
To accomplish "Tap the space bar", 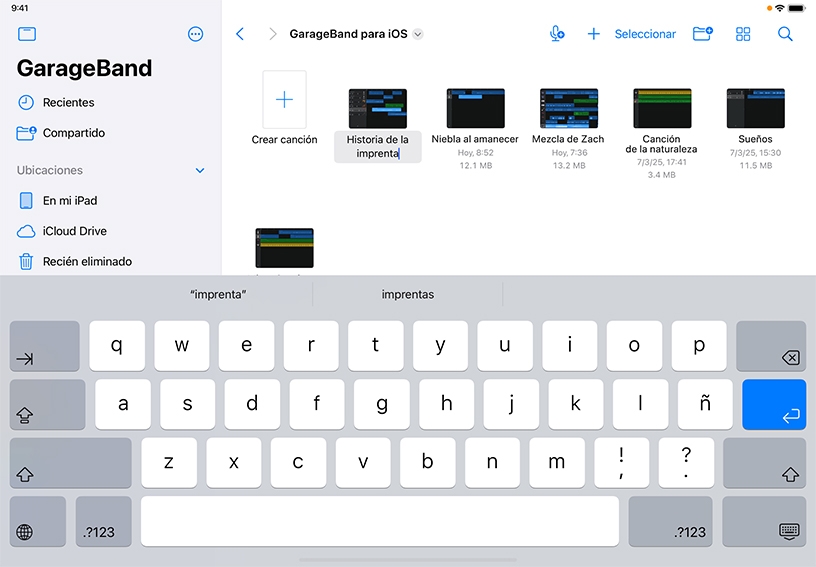I will (380, 521).
